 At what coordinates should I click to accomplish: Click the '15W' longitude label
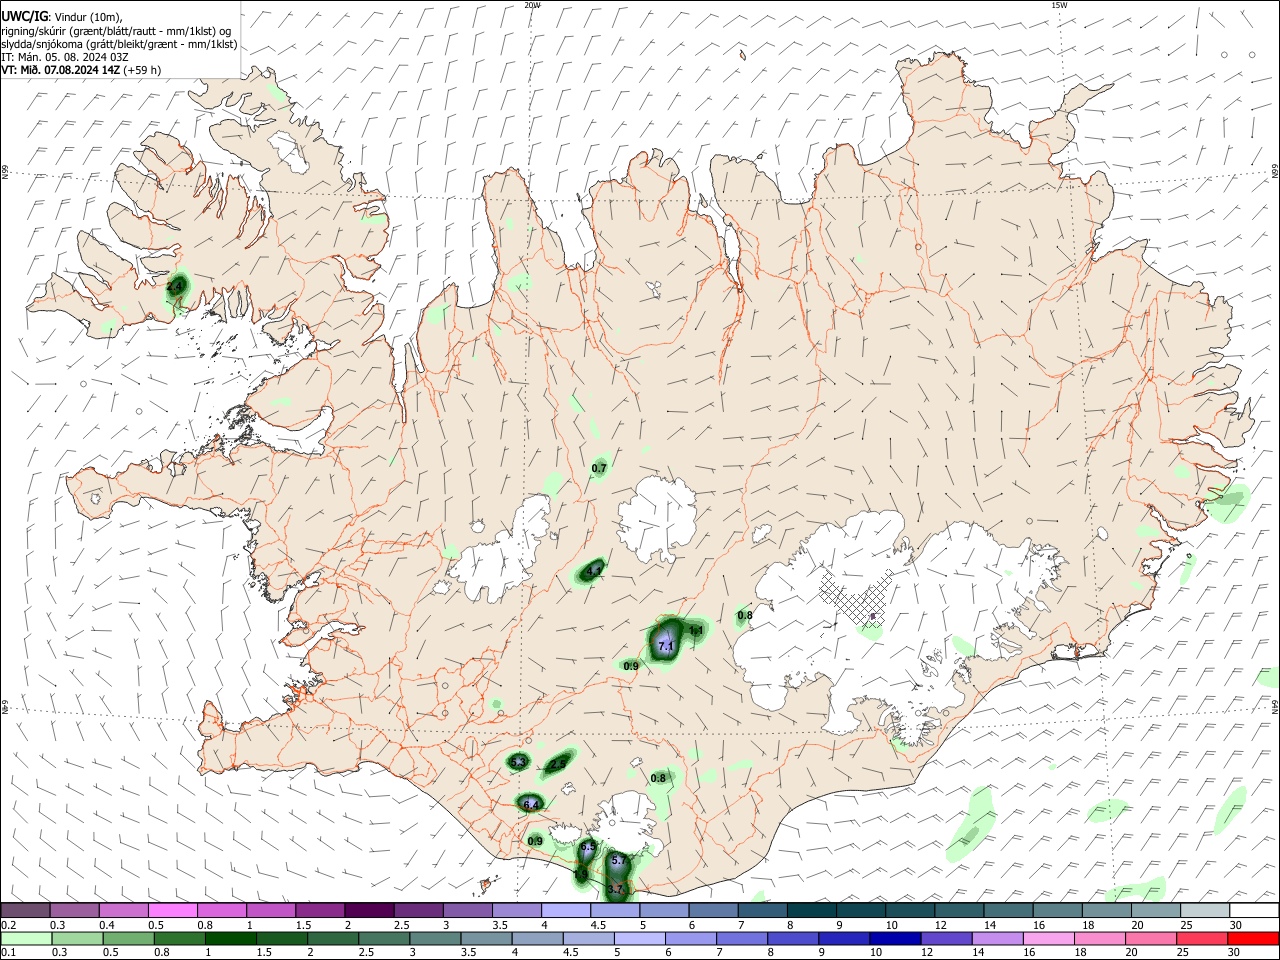(1059, 5)
